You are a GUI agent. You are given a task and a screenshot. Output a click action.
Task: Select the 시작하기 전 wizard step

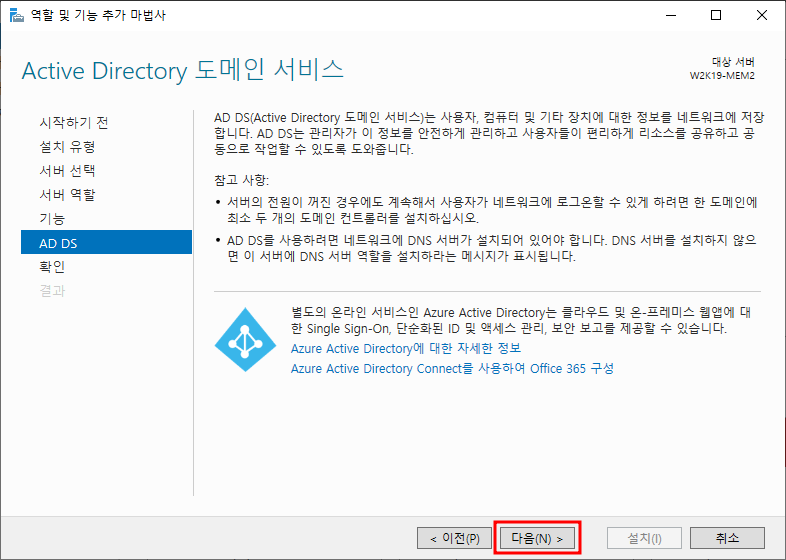click(x=74, y=122)
